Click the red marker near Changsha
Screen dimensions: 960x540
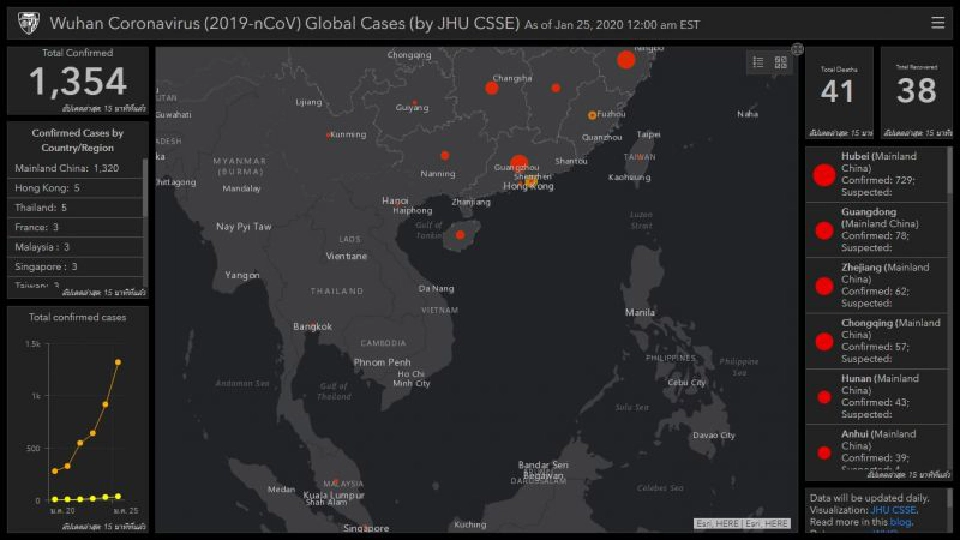click(x=492, y=88)
